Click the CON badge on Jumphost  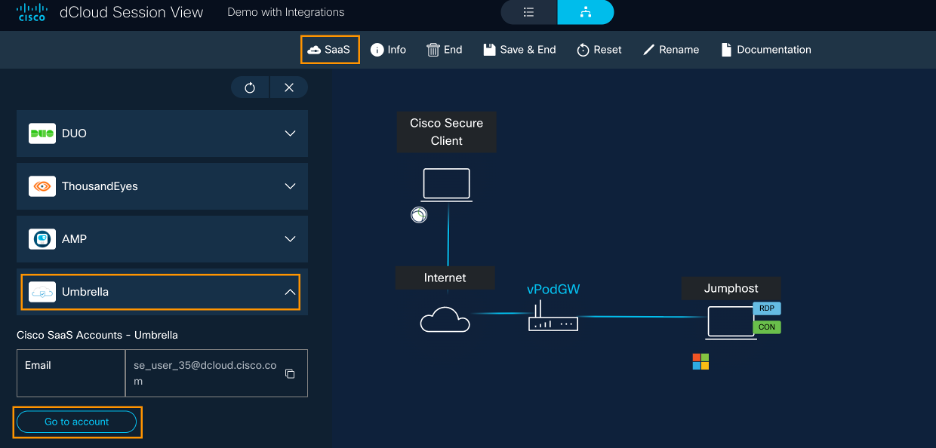coord(767,327)
